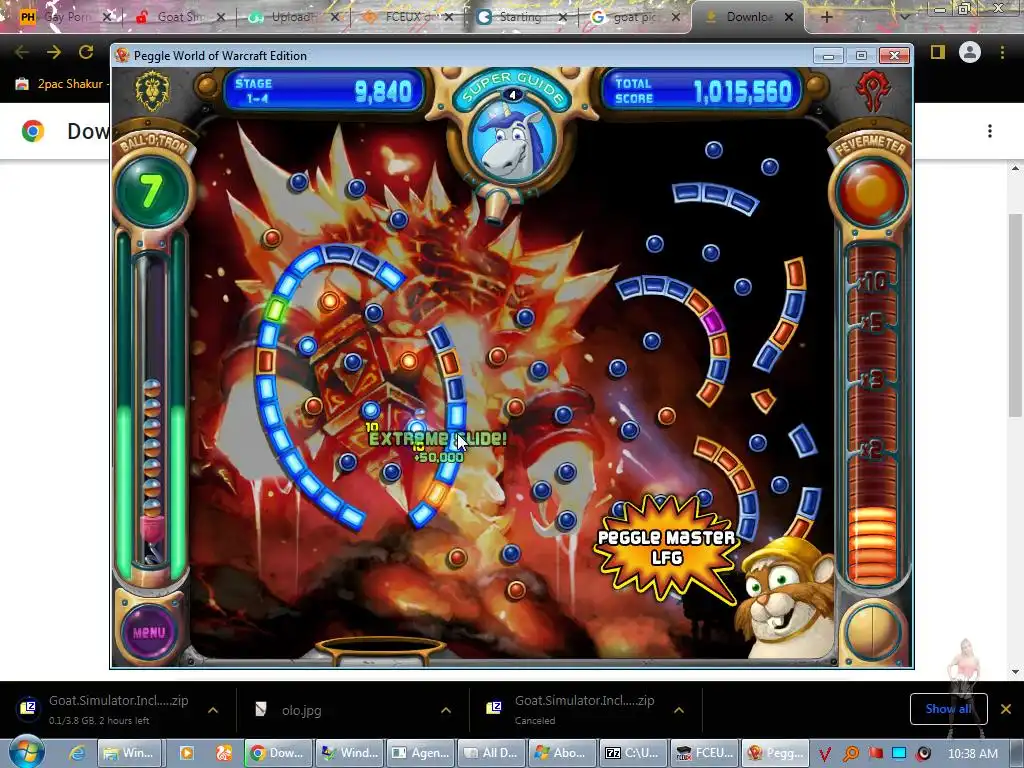The width and height of the screenshot is (1024, 768).
Task: Click the Peggle Master LFG badge
Action: [x=667, y=547]
